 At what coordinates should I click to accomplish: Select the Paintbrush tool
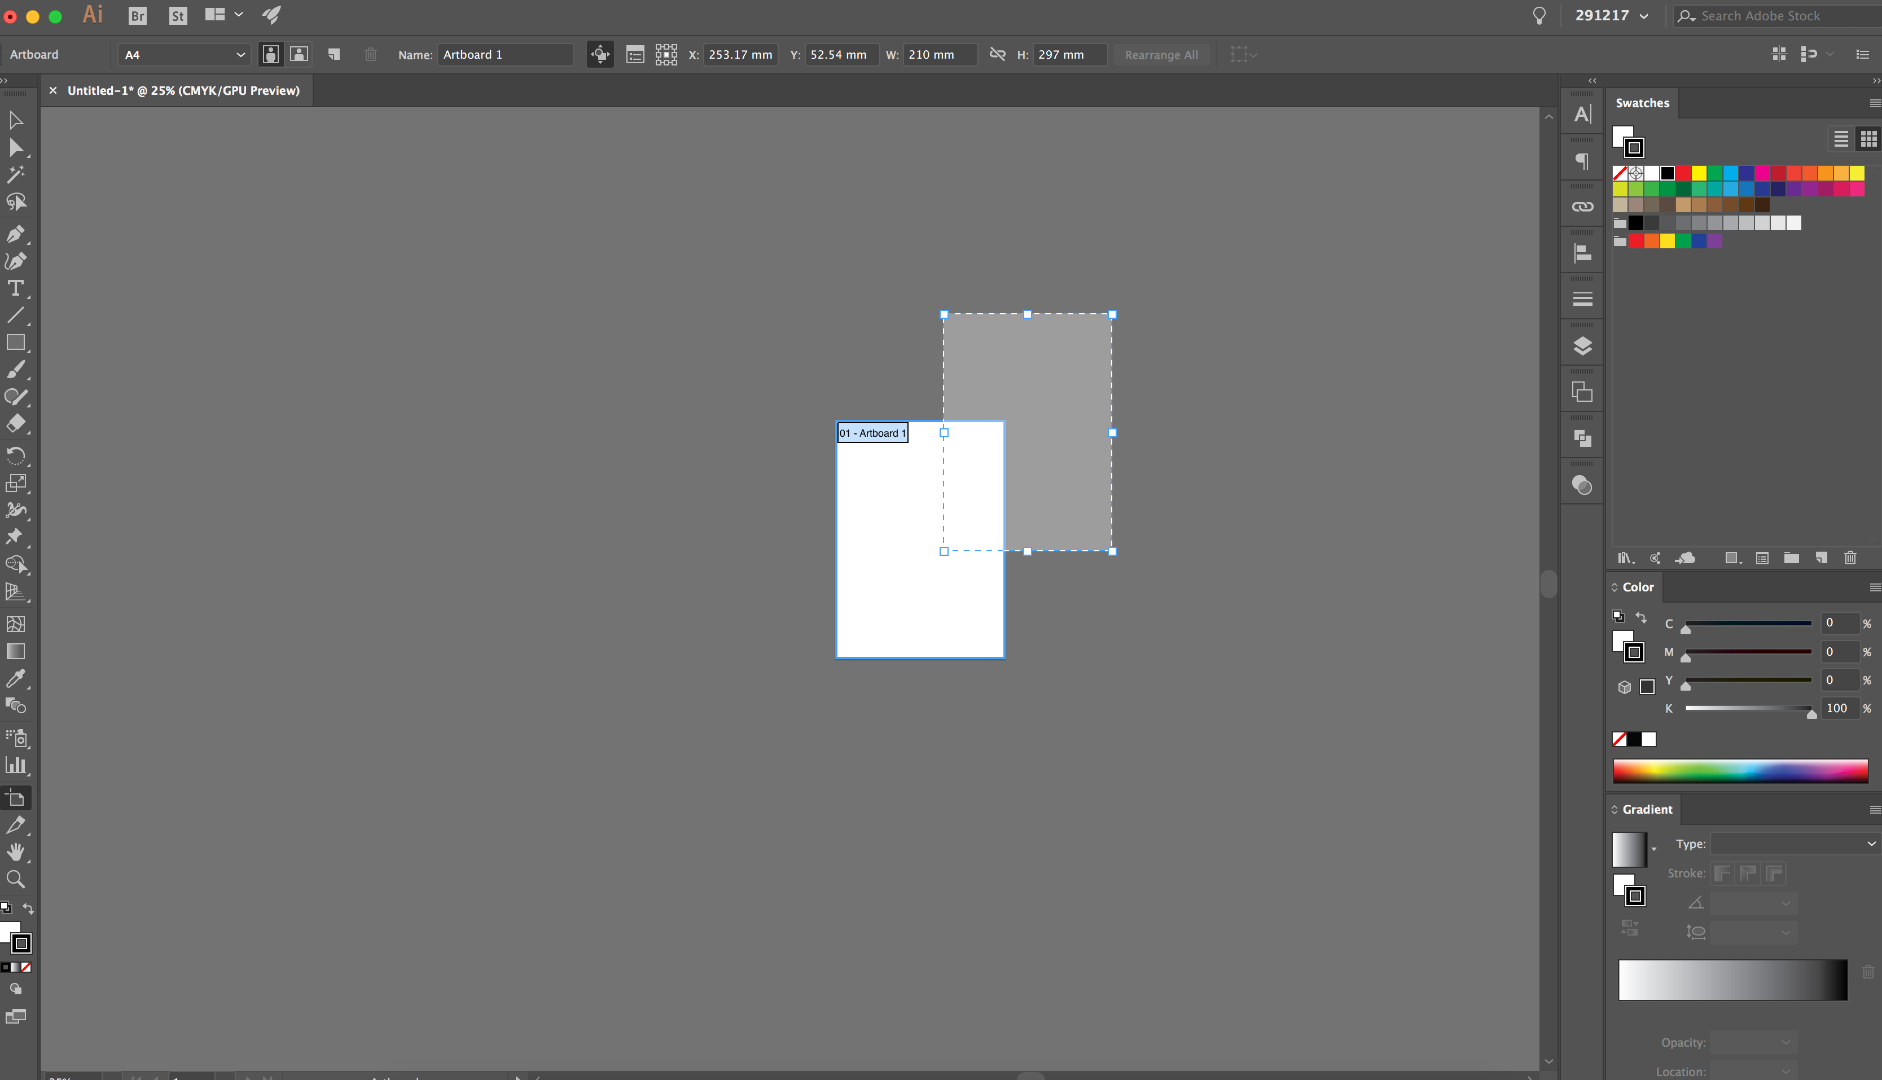pyautogui.click(x=16, y=370)
